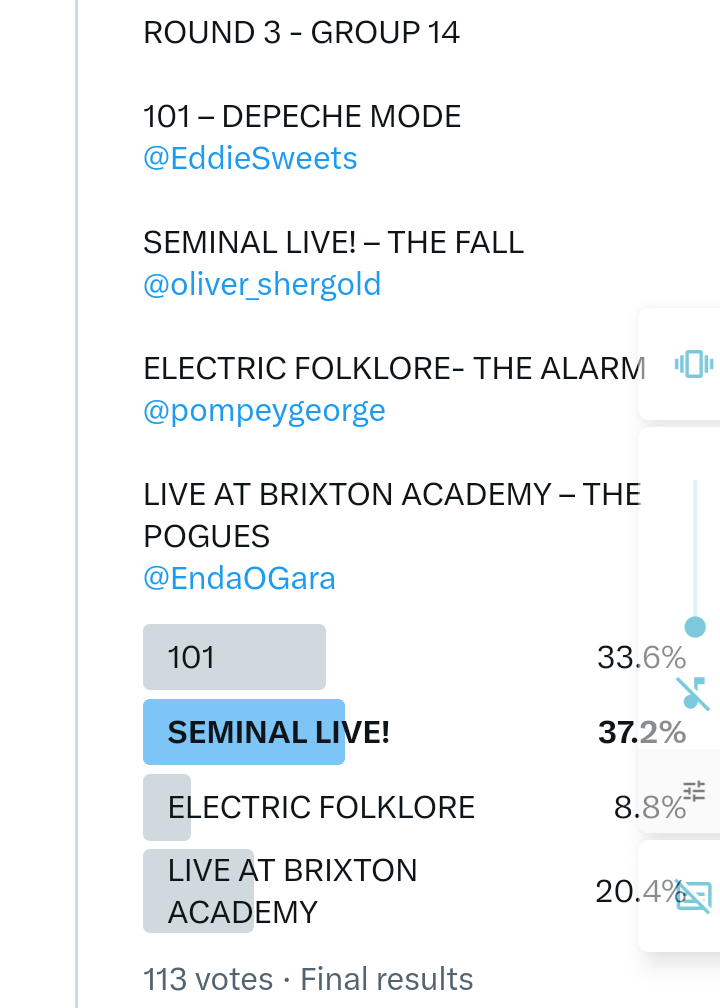Tap the muted media note icon
This screenshot has height=1008, width=720.
(x=692, y=692)
